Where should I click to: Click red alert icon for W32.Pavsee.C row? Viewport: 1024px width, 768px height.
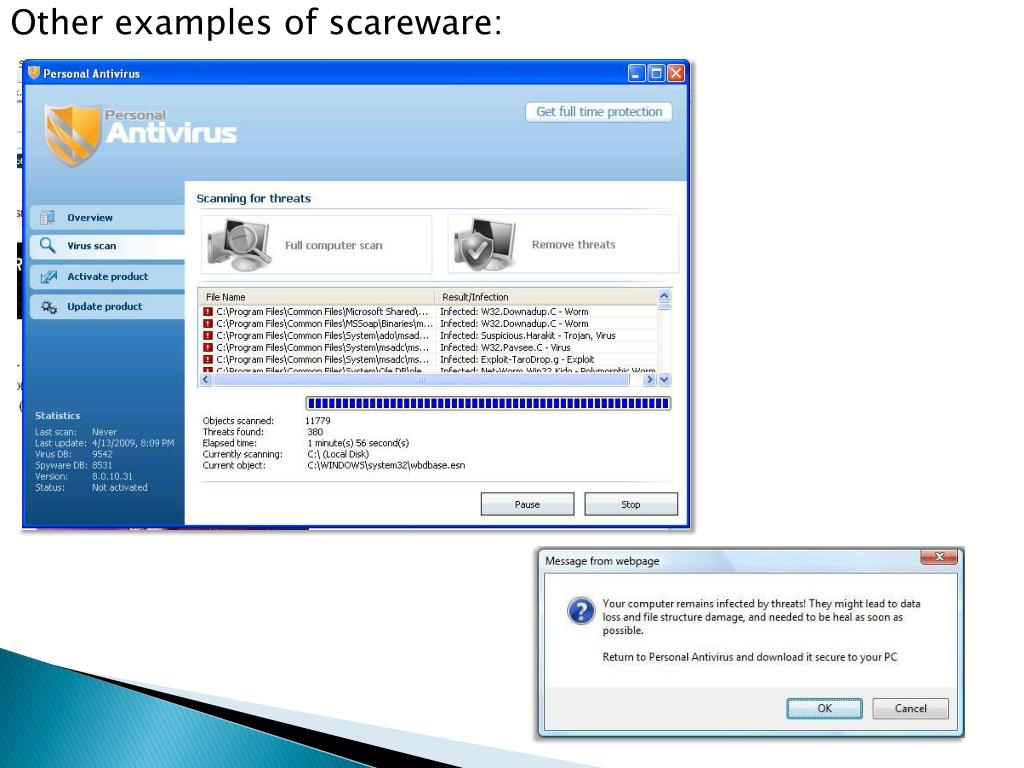[208, 347]
